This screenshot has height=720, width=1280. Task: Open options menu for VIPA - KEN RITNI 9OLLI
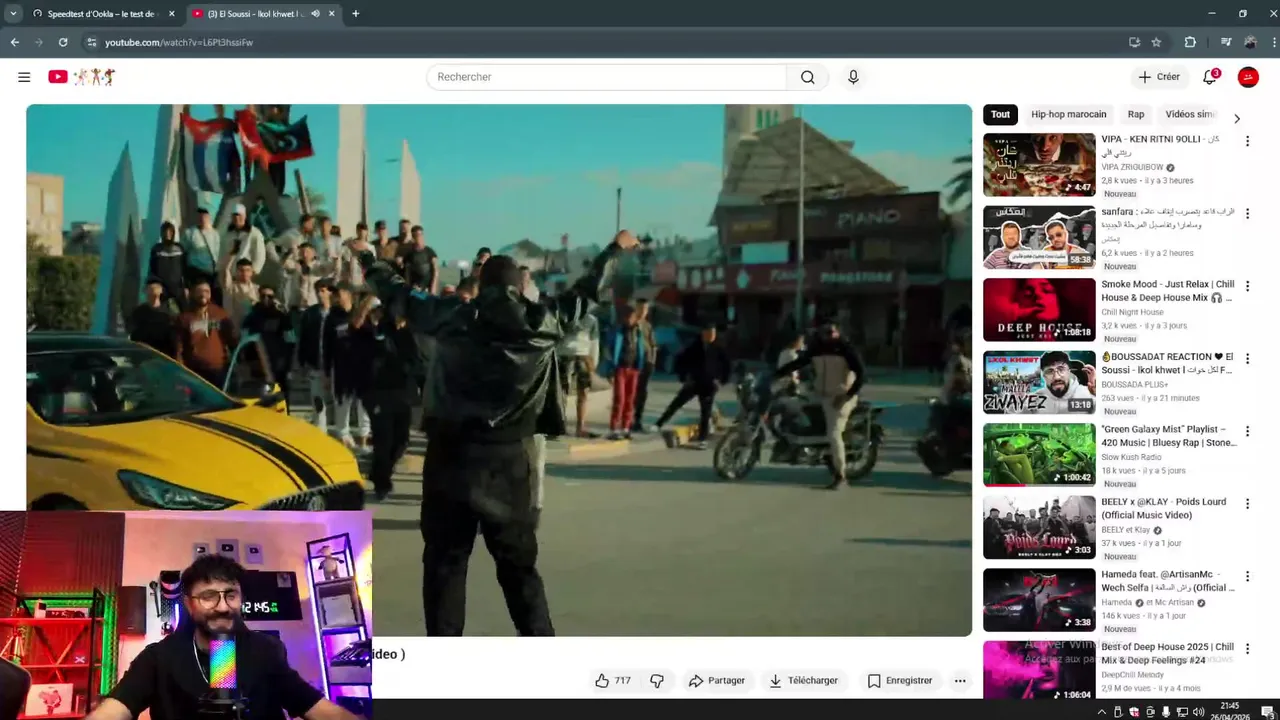click(1247, 141)
